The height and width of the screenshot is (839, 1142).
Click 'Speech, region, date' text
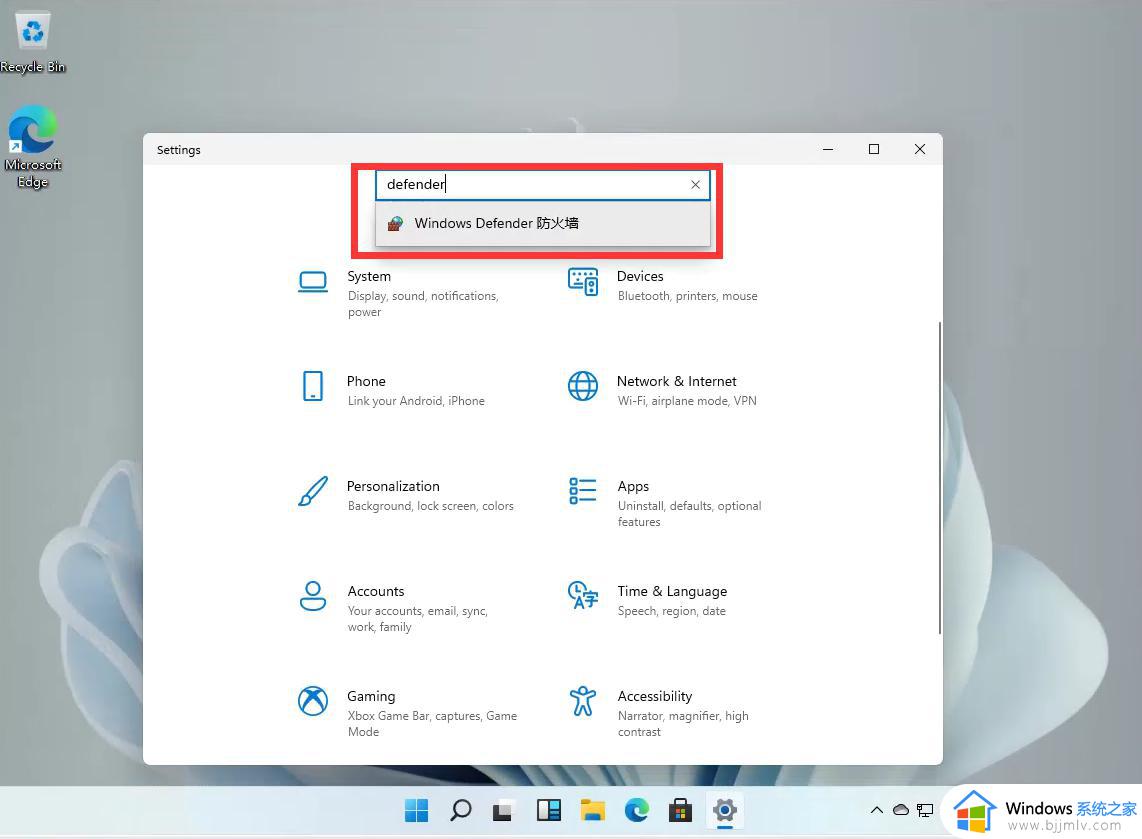(672, 611)
